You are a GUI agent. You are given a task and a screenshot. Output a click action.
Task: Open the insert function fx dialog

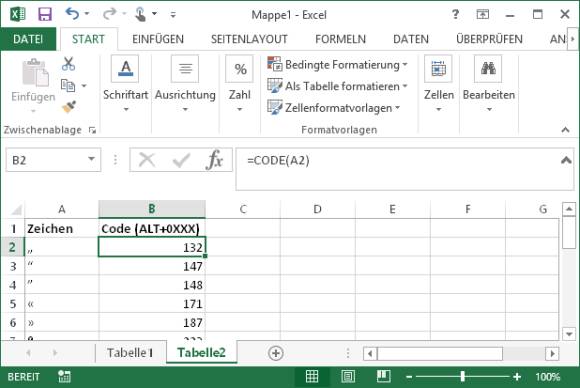click(215, 160)
